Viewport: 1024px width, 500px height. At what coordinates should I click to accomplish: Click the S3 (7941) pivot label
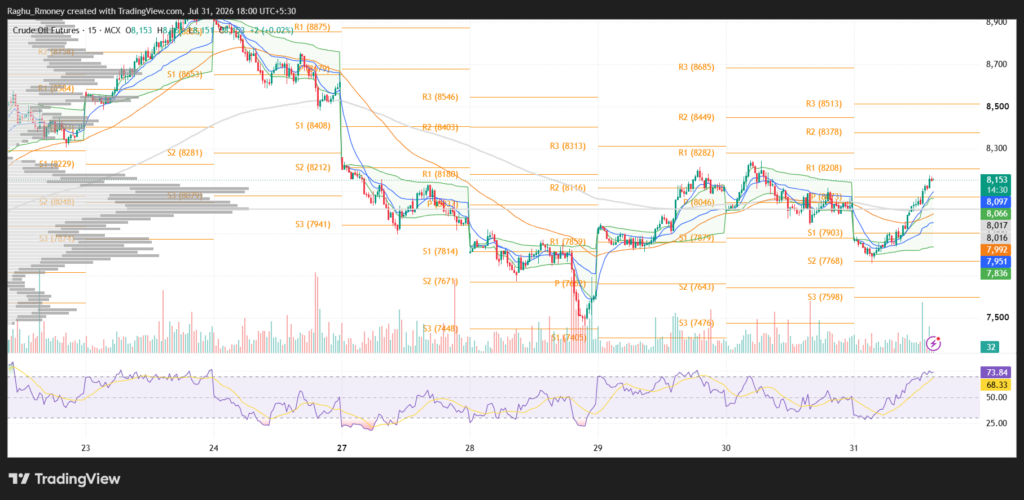[312, 225]
